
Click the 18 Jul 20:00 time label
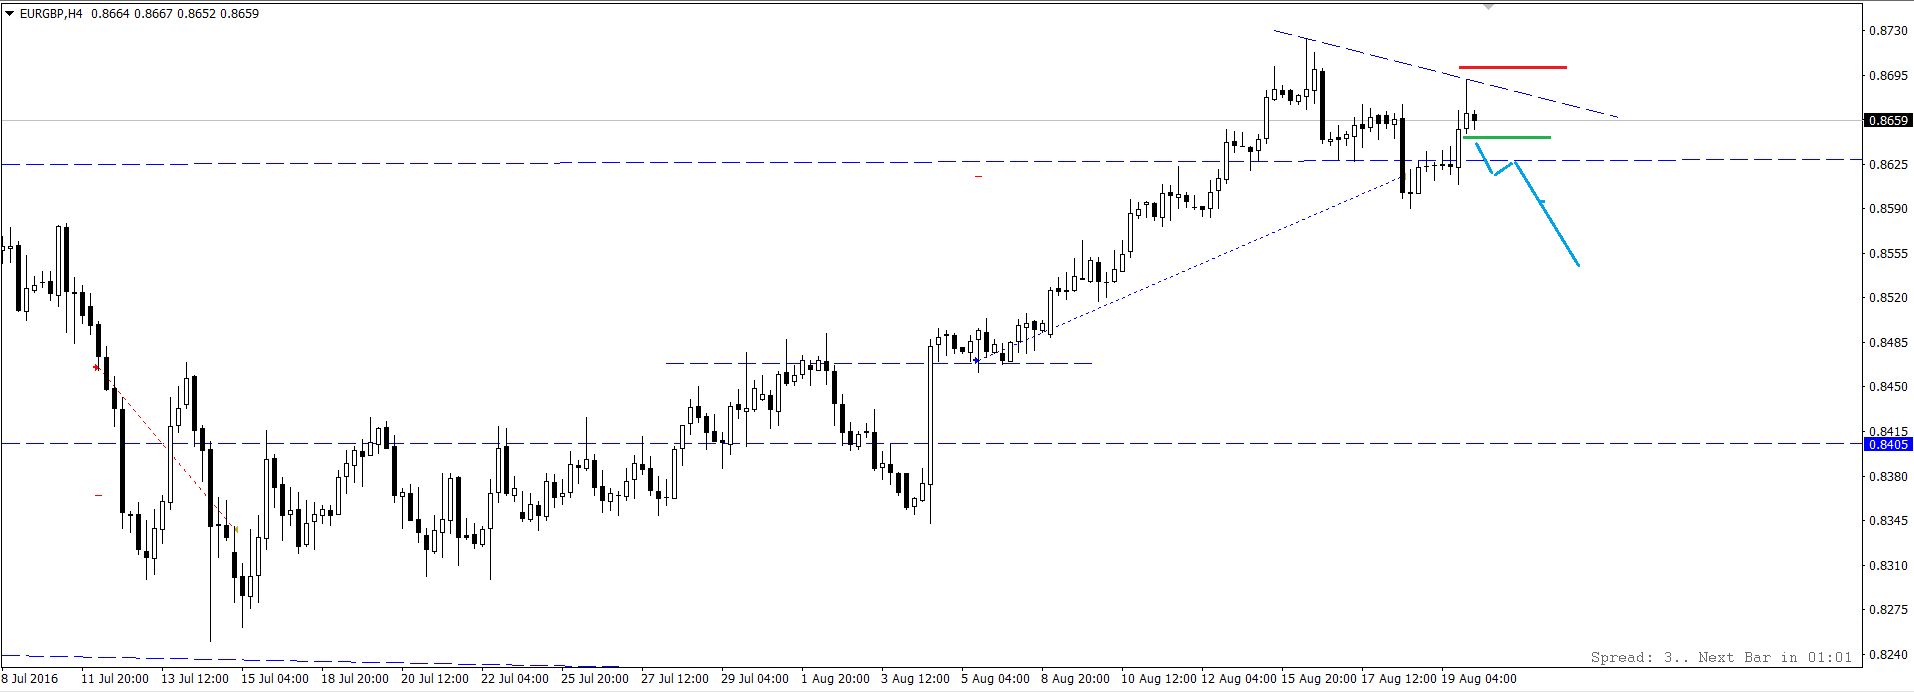355,679
